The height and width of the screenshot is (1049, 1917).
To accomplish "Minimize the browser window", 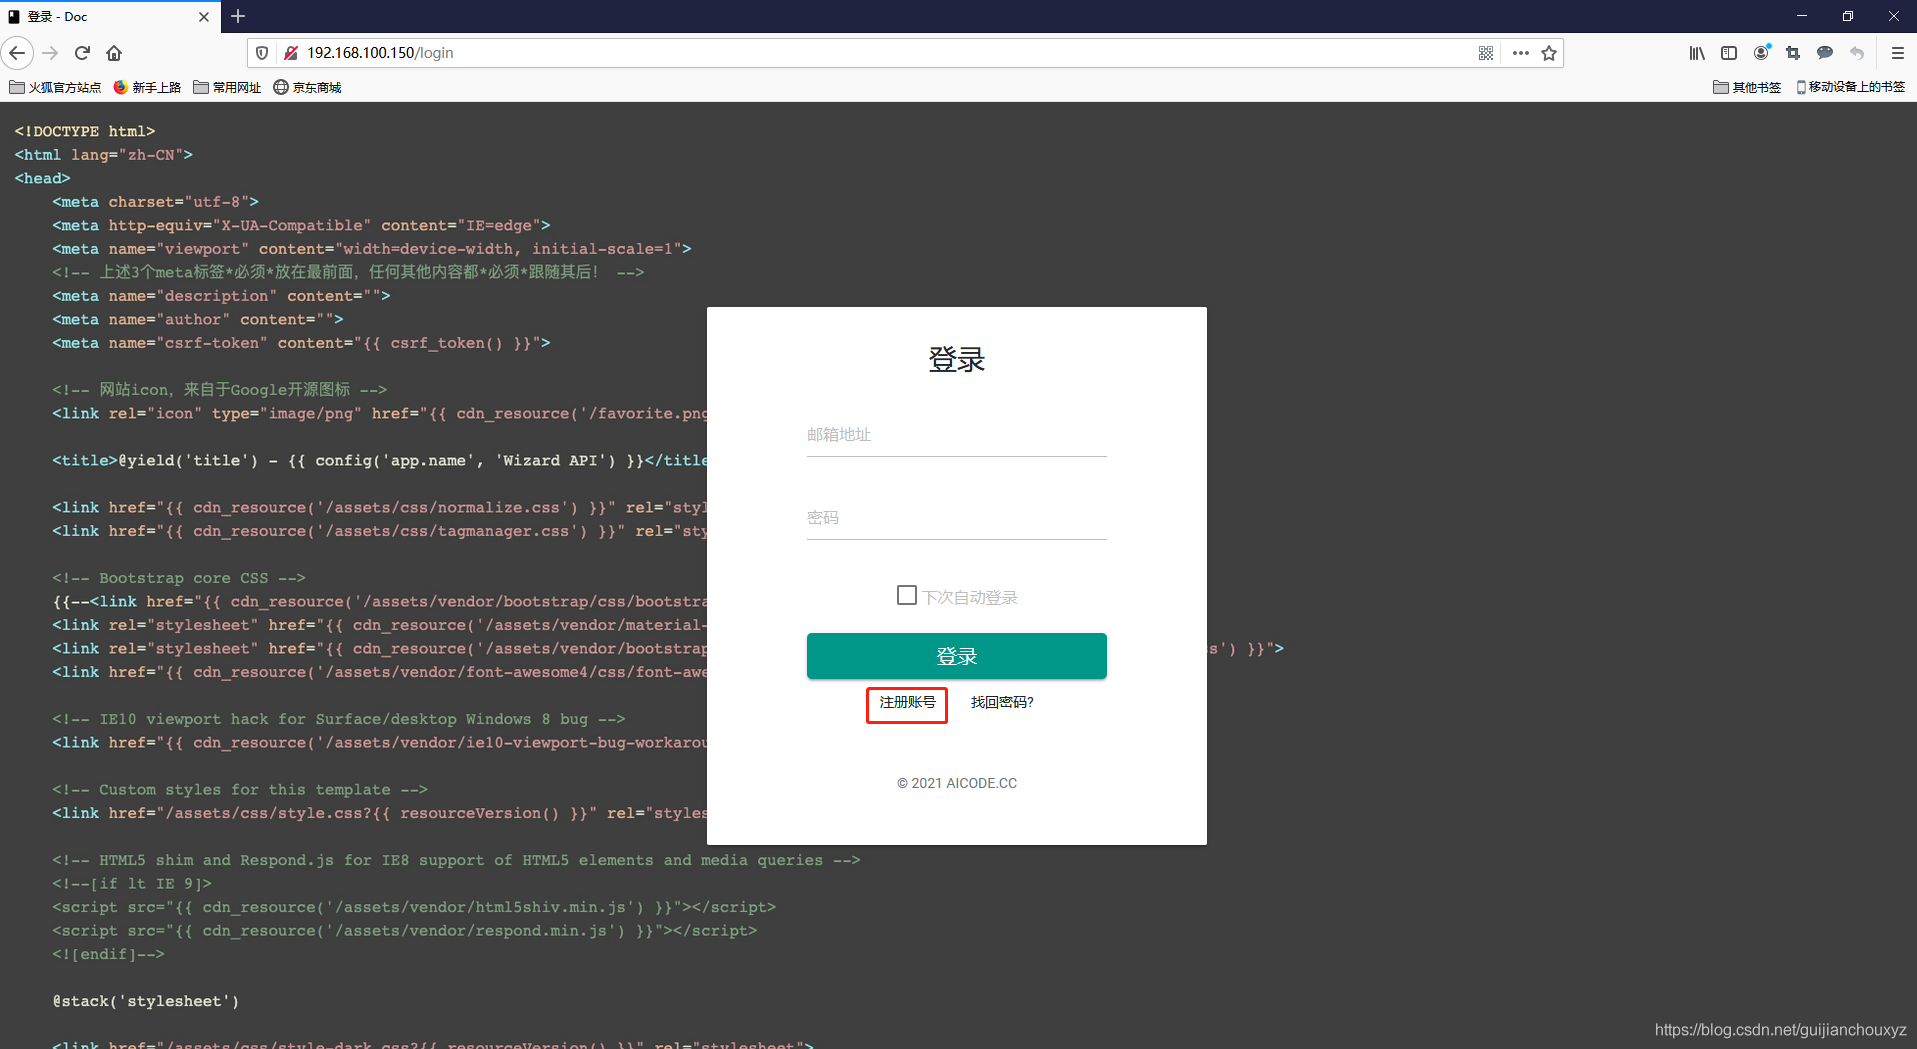I will 1802,16.
